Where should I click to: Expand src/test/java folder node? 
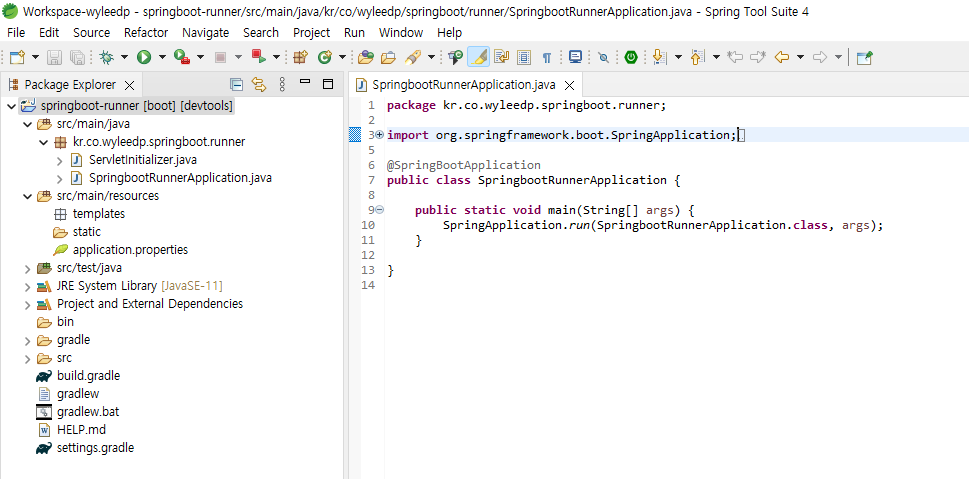click(27, 269)
